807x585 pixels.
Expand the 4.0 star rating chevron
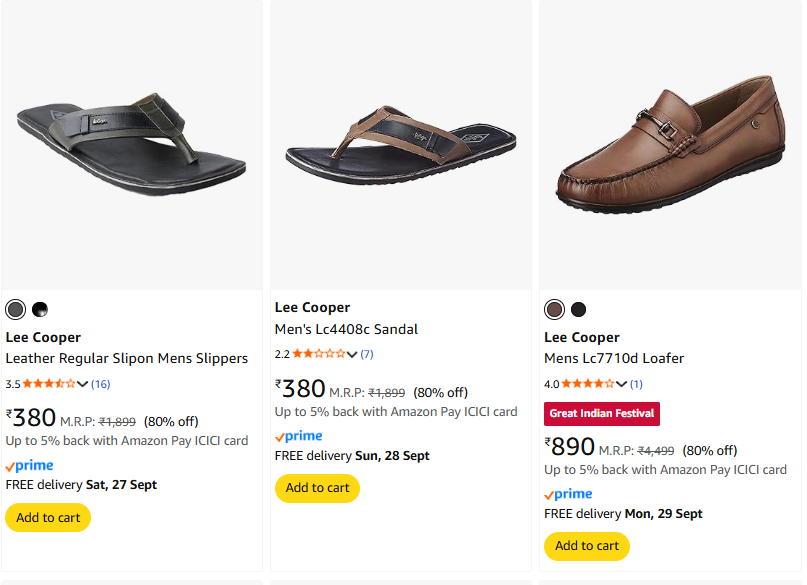(621, 384)
